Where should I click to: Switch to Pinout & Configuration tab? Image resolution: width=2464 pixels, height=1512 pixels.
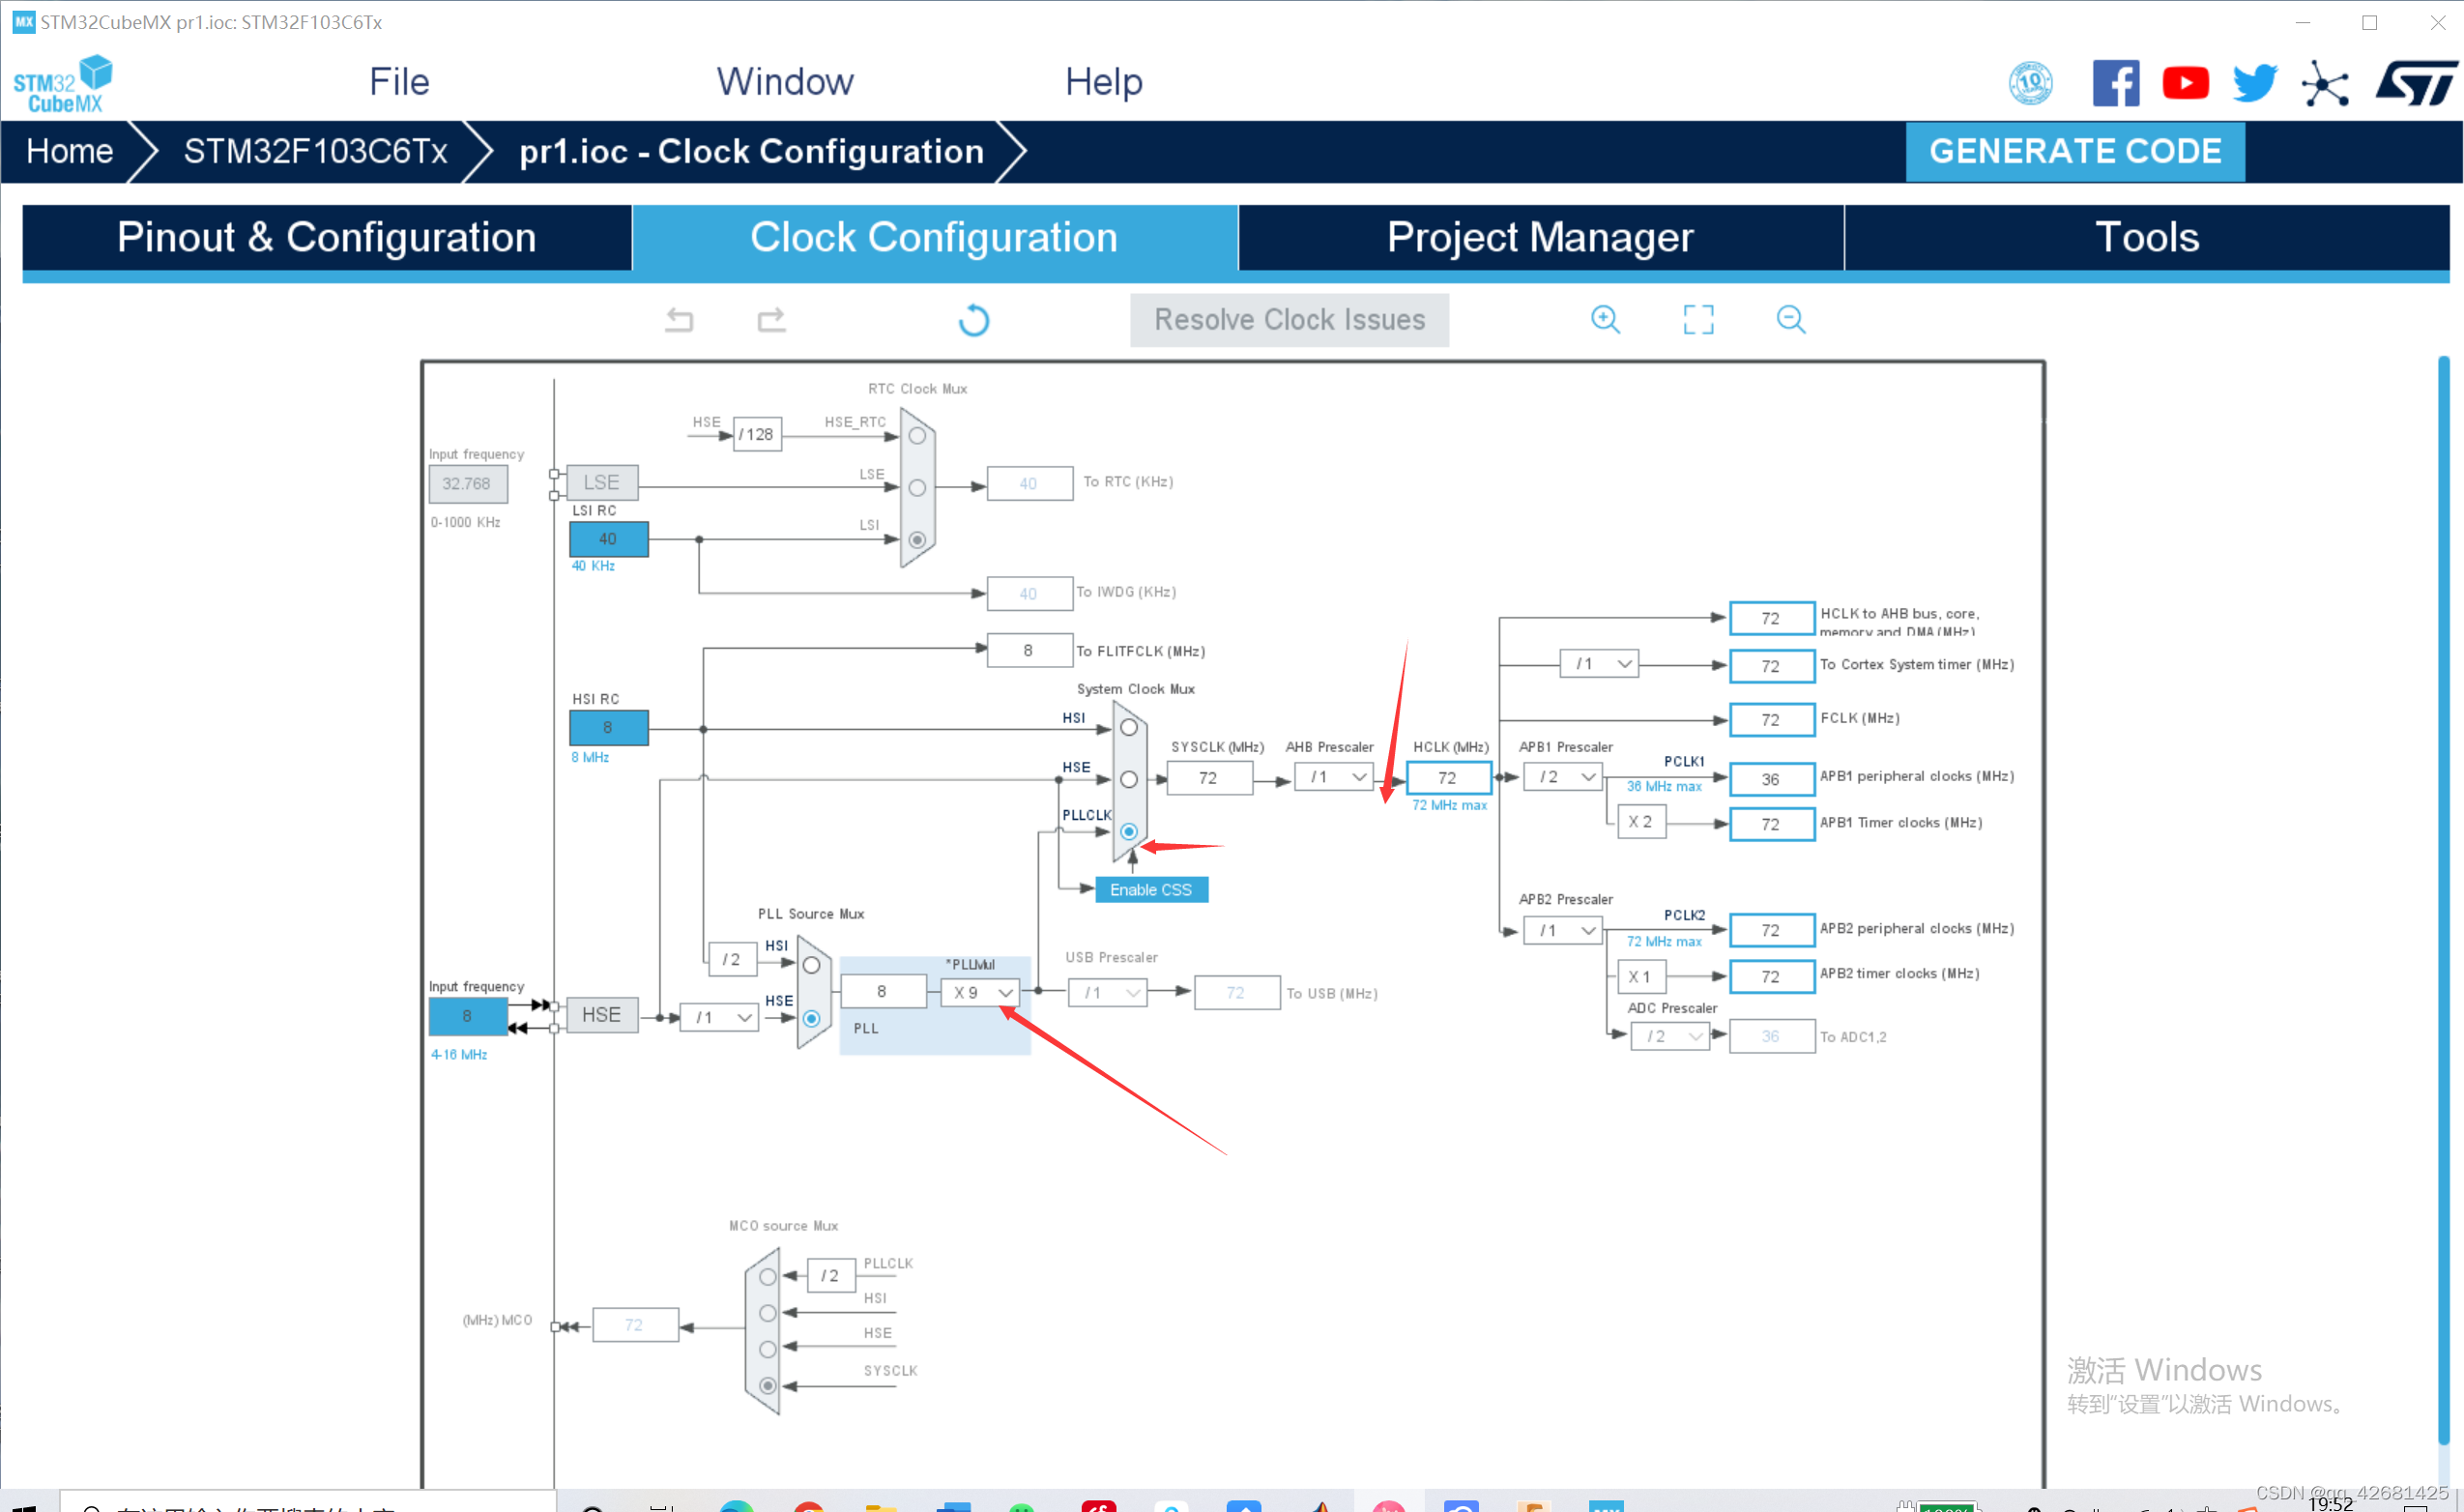click(x=326, y=238)
